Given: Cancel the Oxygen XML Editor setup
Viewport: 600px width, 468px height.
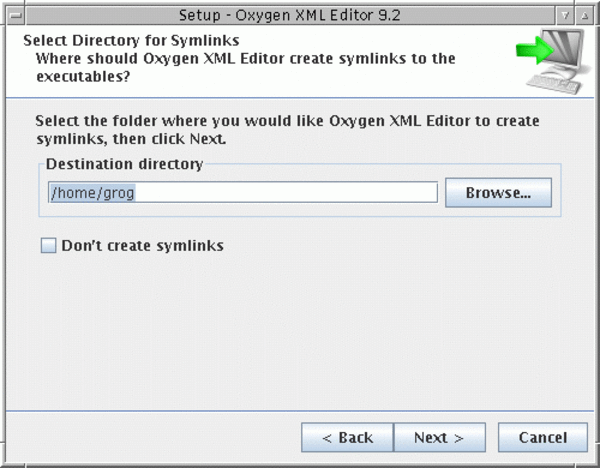Looking at the screenshot, I should tap(543, 437).
